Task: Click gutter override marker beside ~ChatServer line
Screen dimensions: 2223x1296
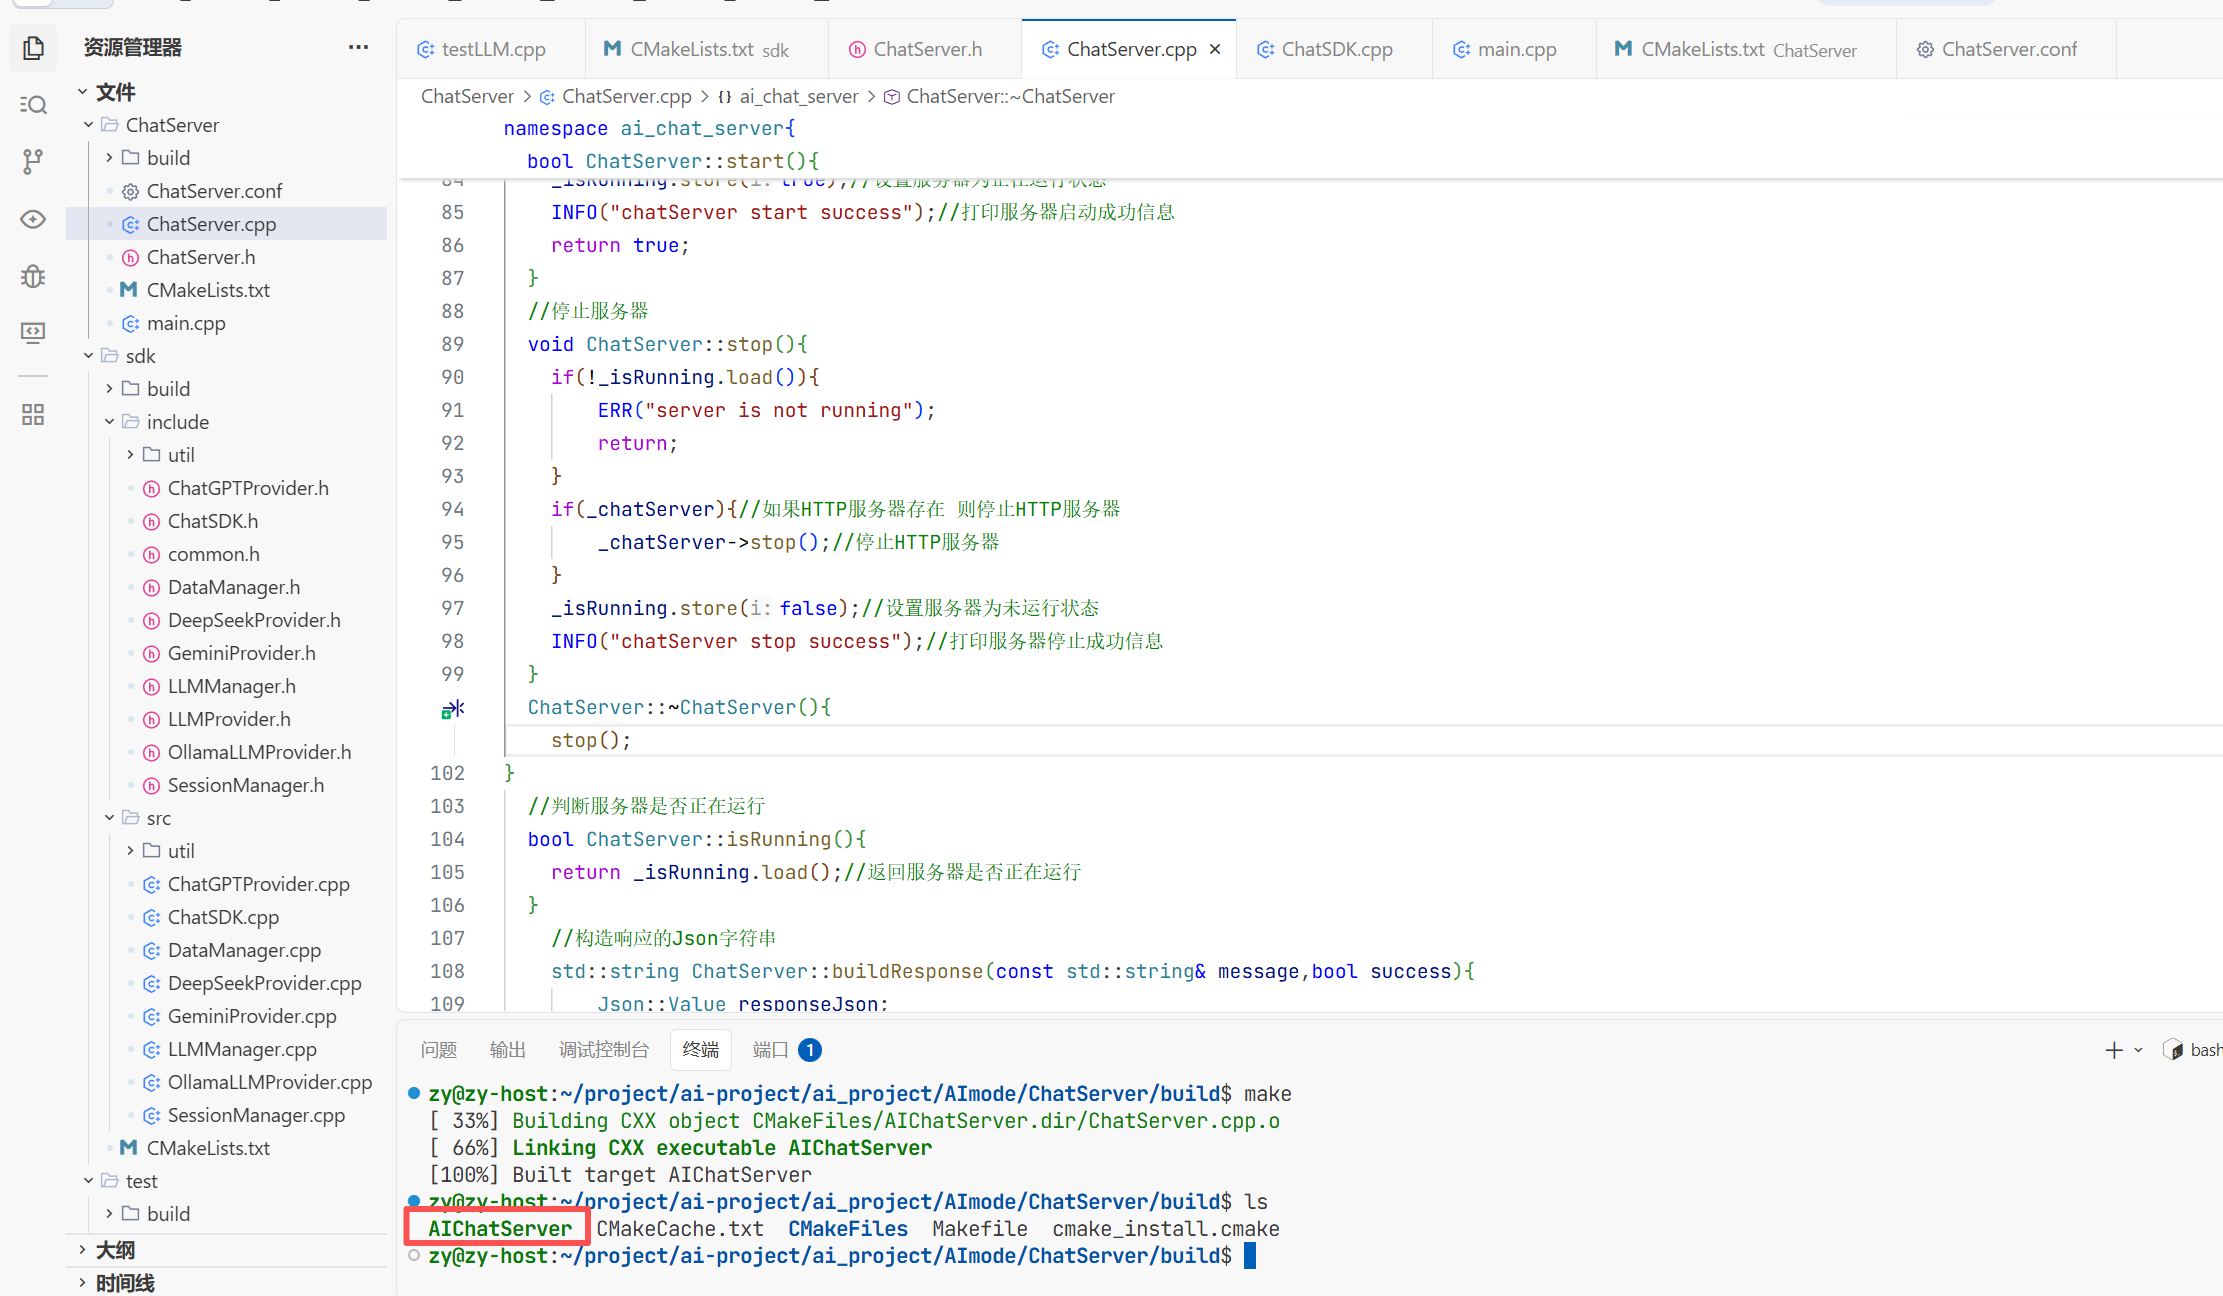Action: (452, 709)
